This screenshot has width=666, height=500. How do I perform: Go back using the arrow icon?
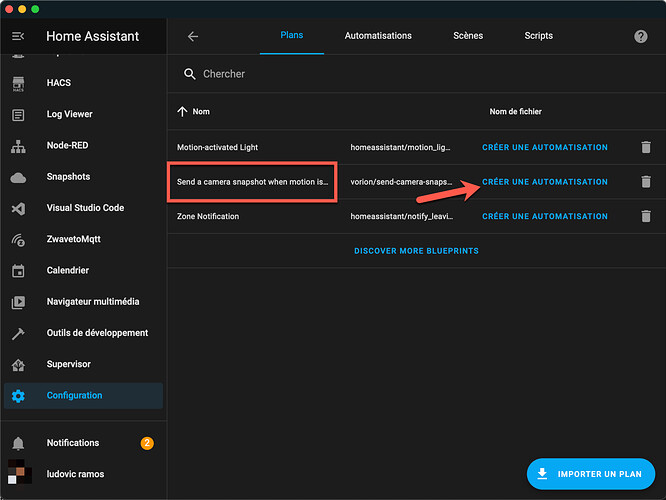click(x=193, y=37)
